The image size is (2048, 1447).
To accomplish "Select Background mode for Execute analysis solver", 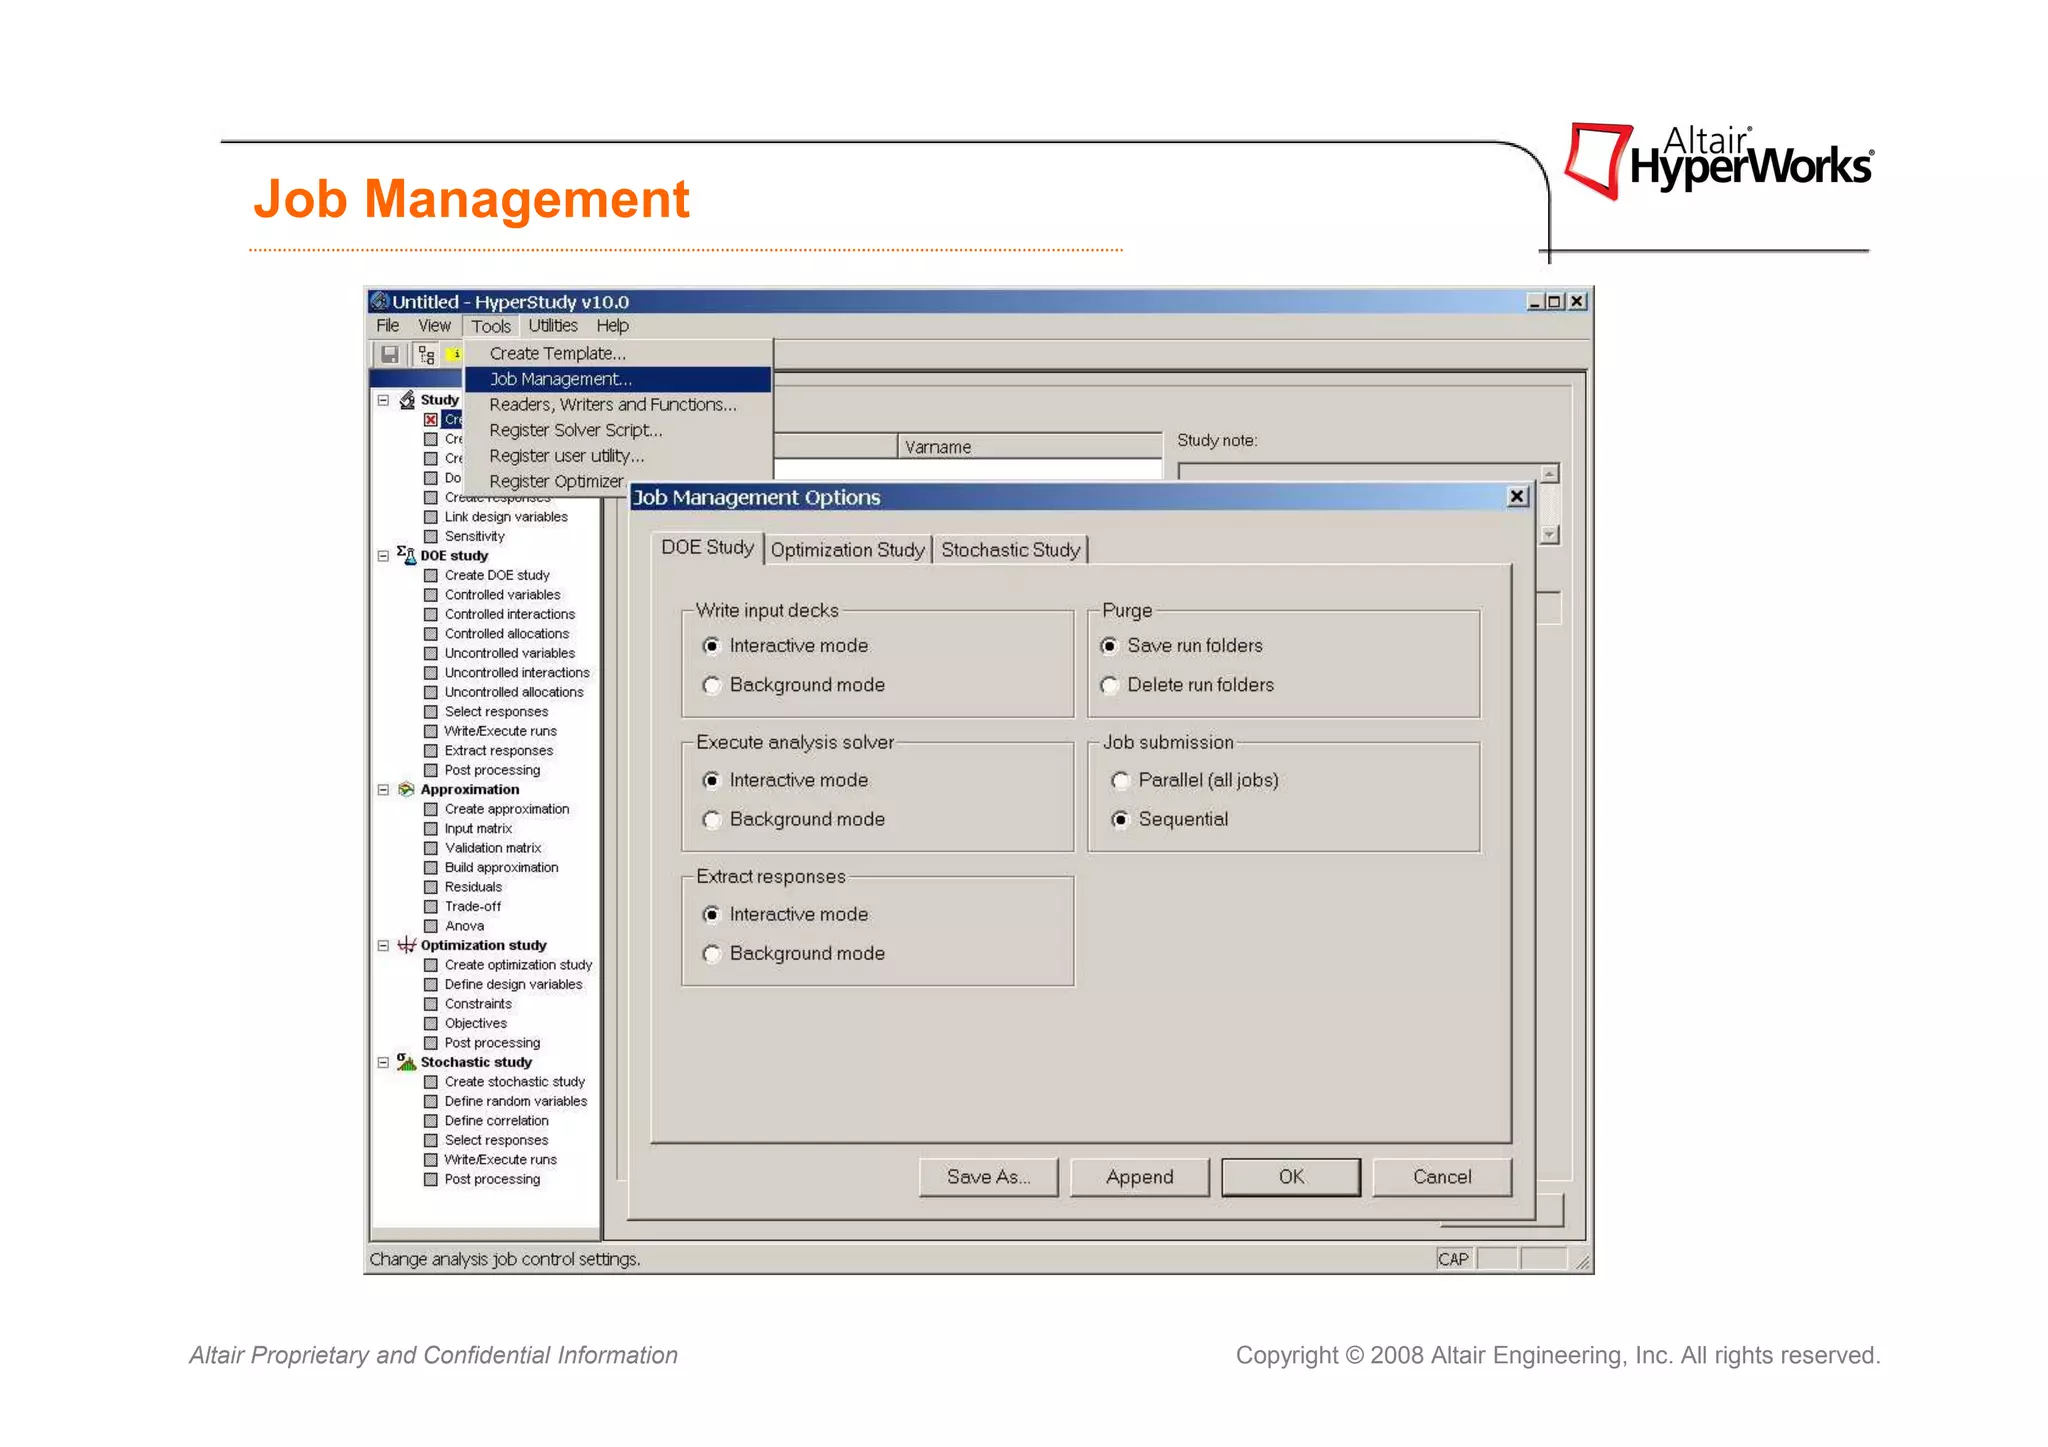I will (x=712, y=819).
